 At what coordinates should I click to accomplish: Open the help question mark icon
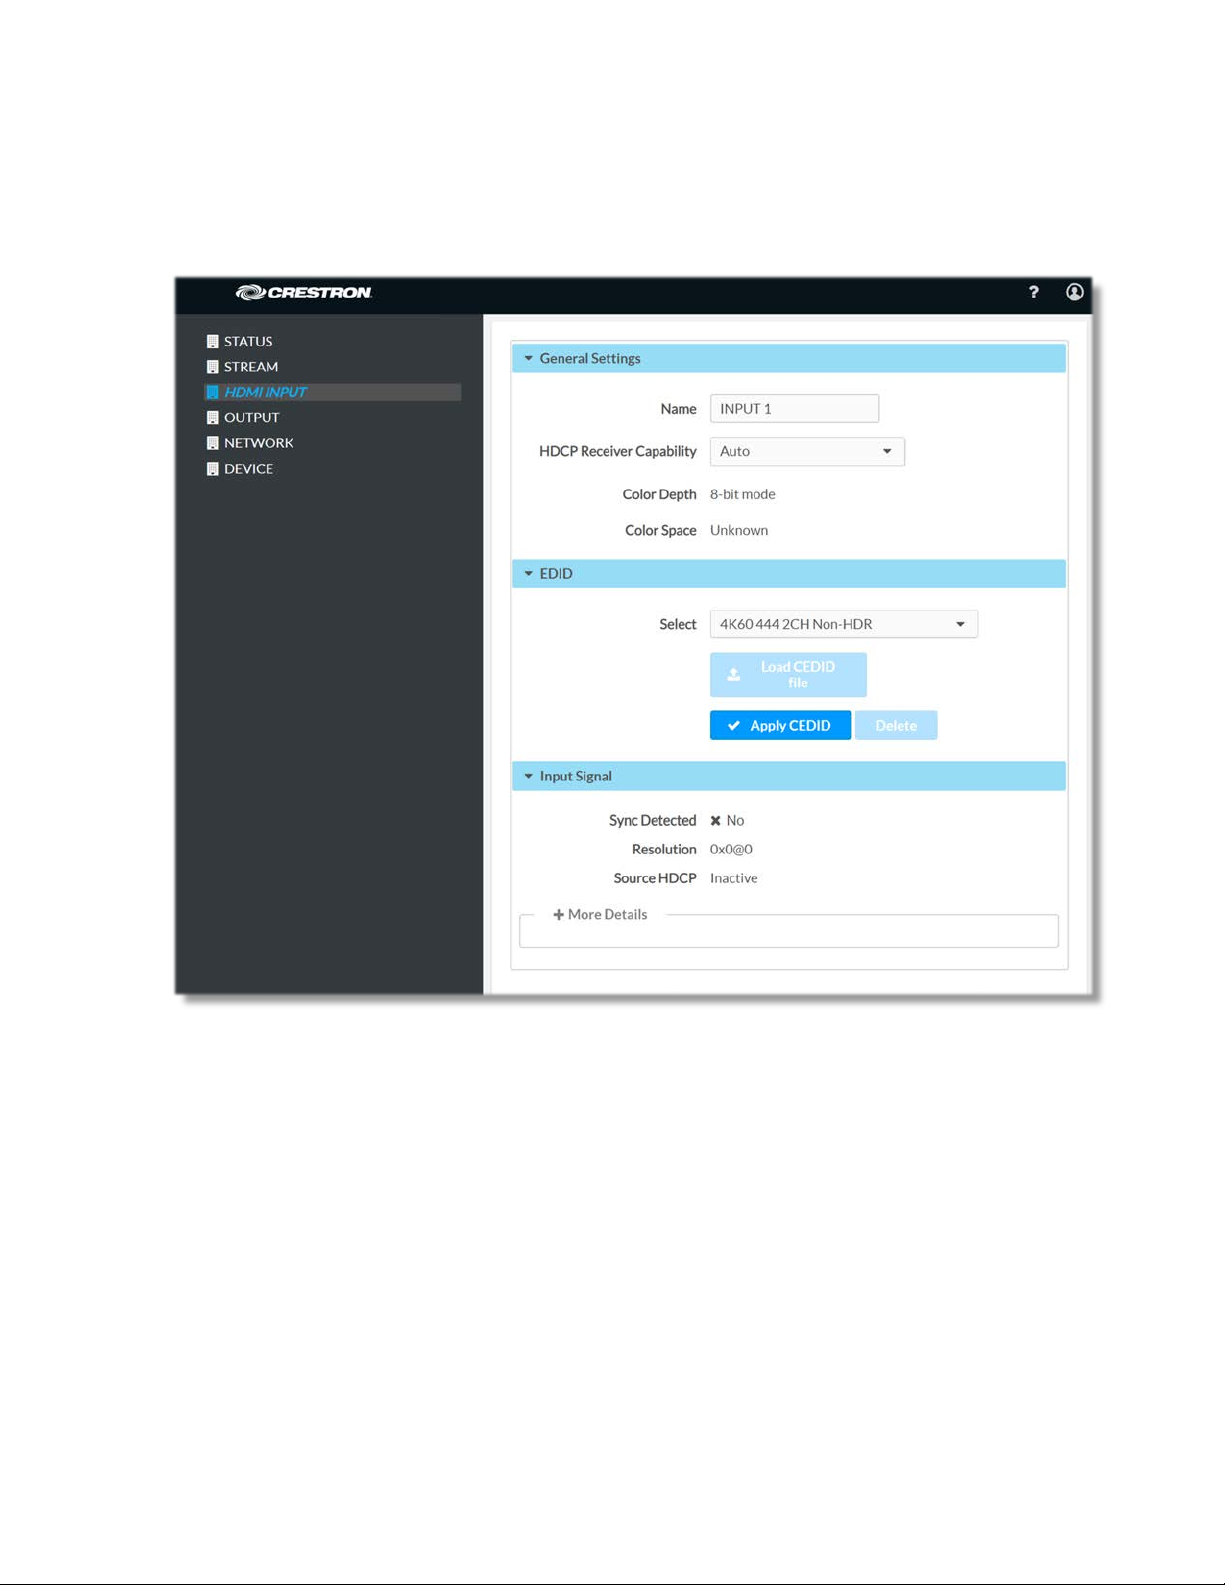point(1034,292)
